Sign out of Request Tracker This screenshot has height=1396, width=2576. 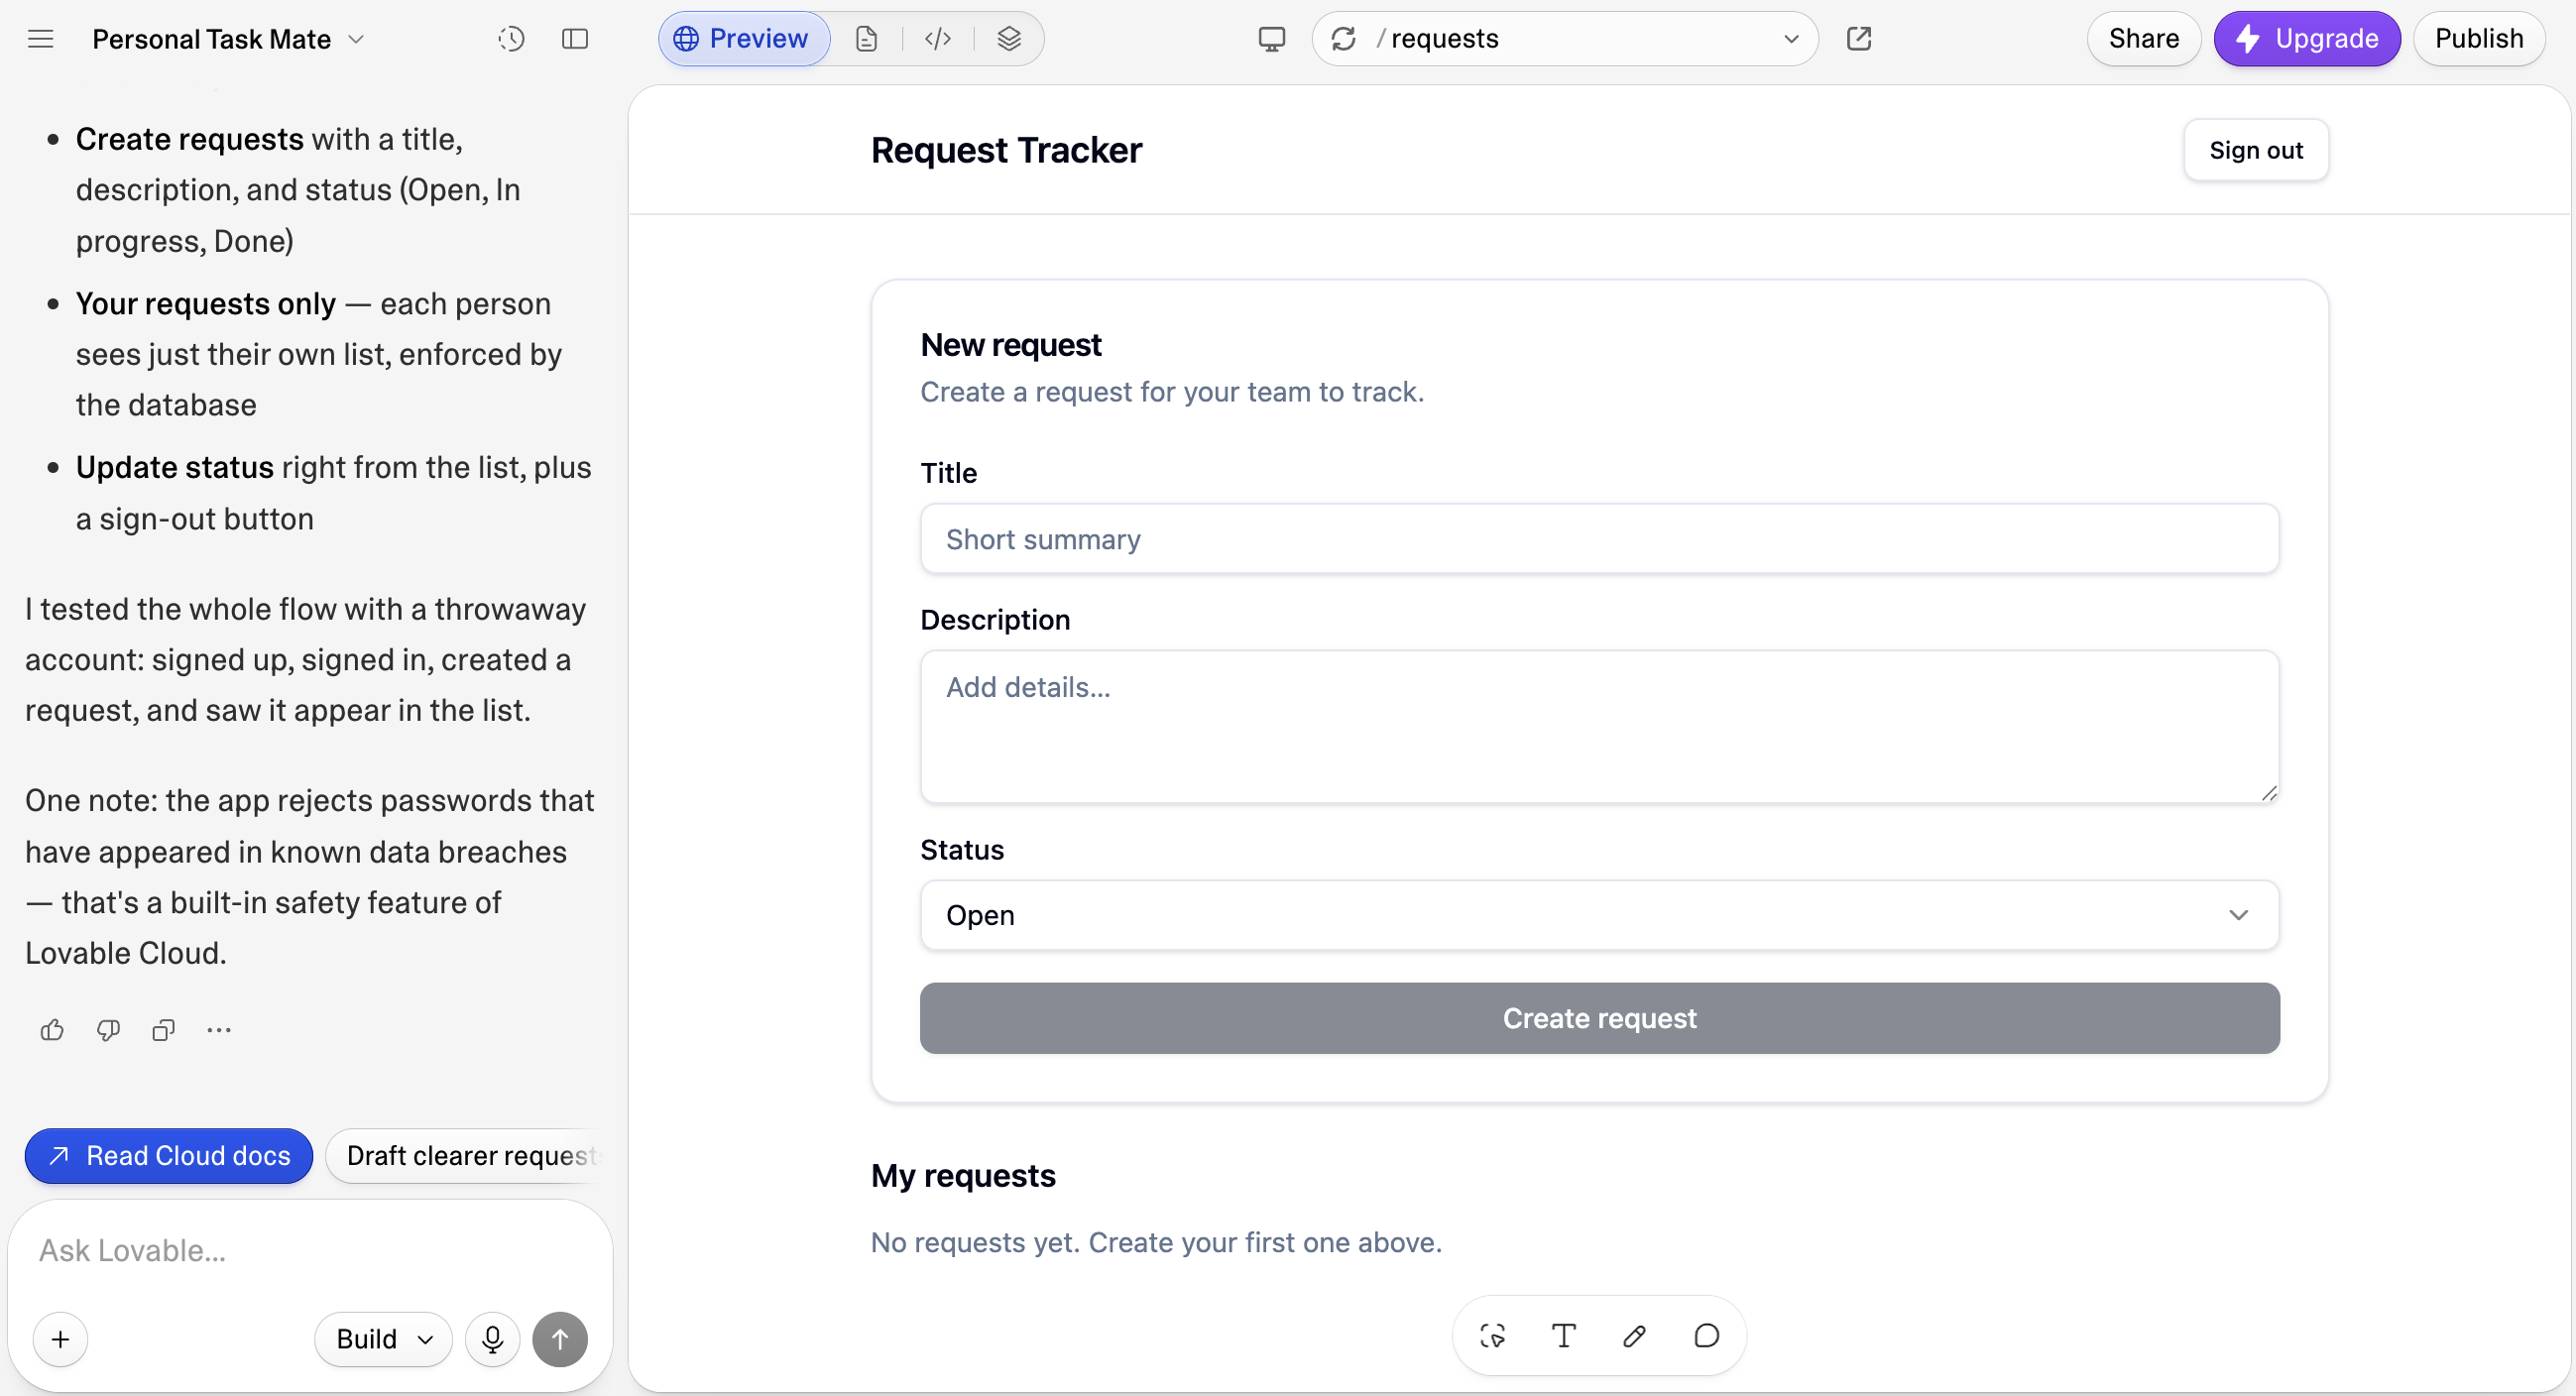(2255, 150)
